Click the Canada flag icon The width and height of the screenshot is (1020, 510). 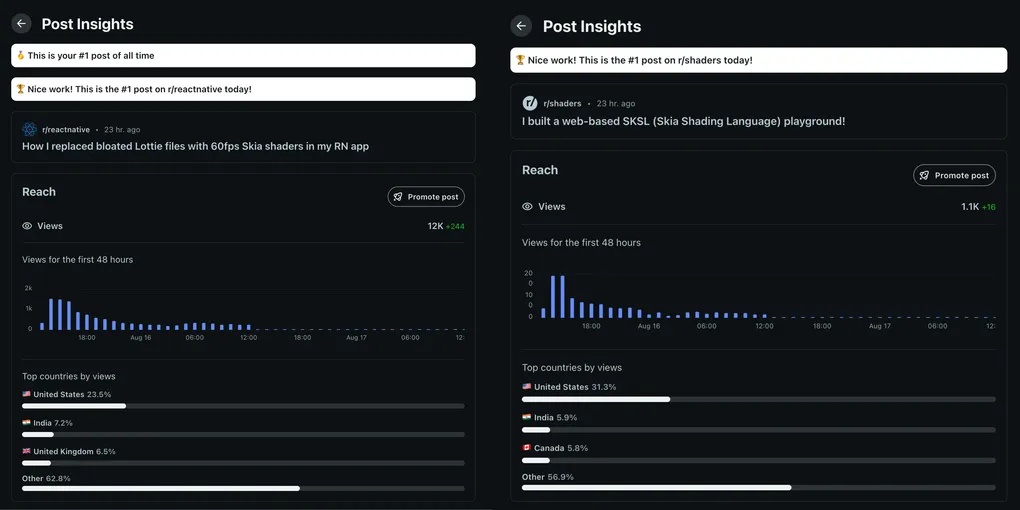tap(527, 448)
